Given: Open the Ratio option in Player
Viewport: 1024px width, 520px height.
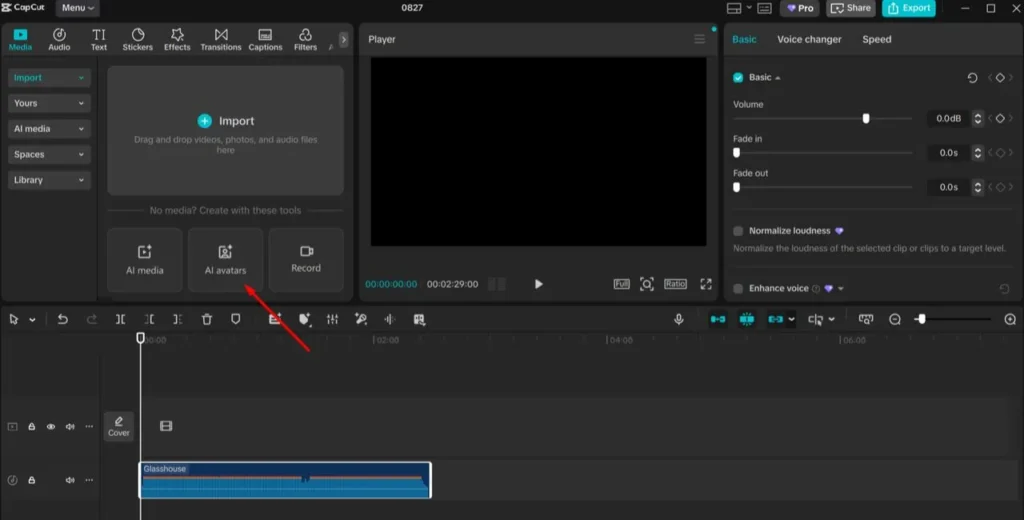Looking at the screenshot, I should pos(675,284).
